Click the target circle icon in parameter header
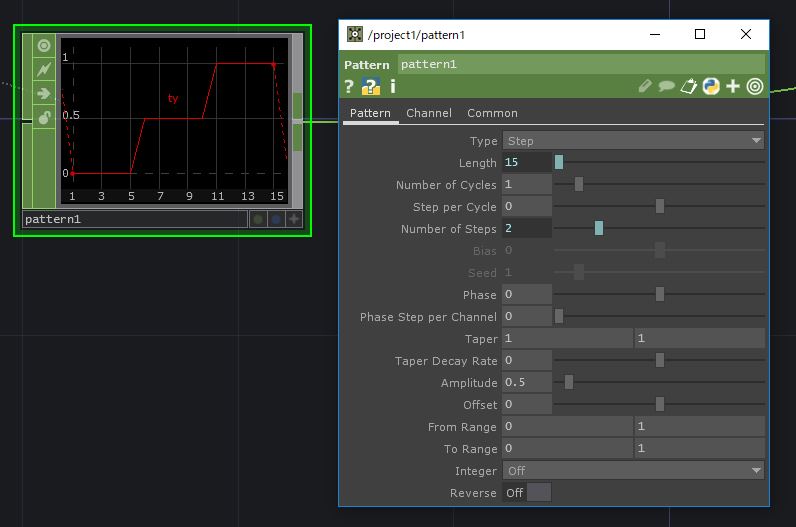This screenshot has height=527, width=796. (x=755, y=86)
